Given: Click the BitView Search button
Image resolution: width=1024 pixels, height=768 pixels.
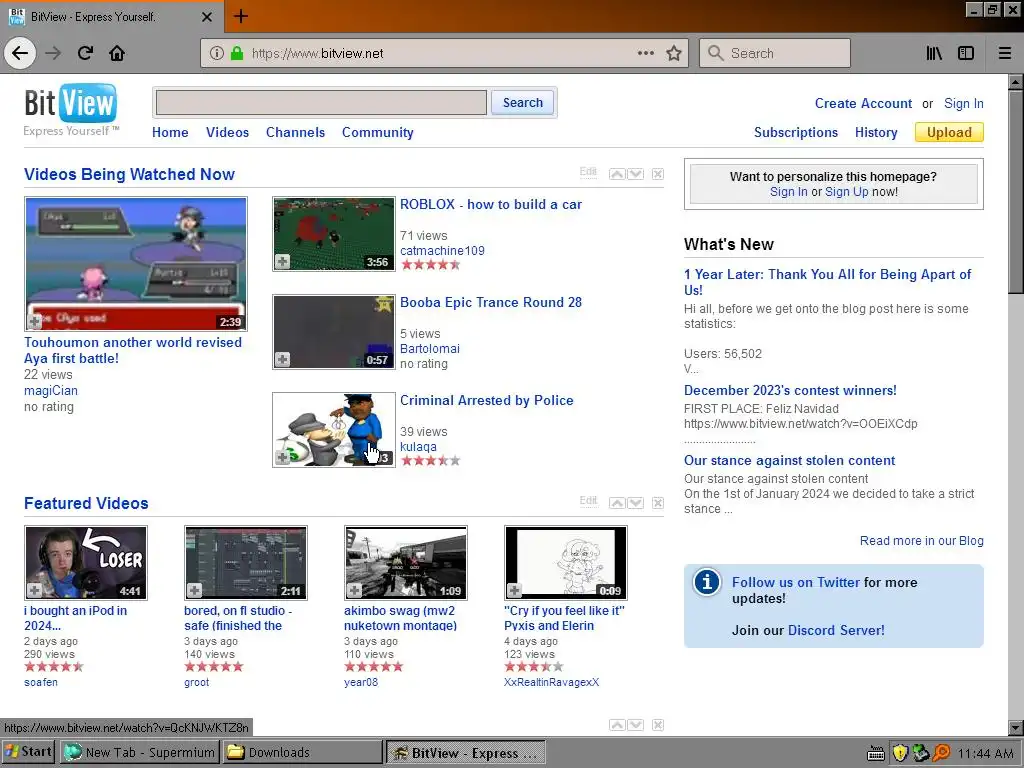Looking at the screenshot, I should tap(522, 103).
